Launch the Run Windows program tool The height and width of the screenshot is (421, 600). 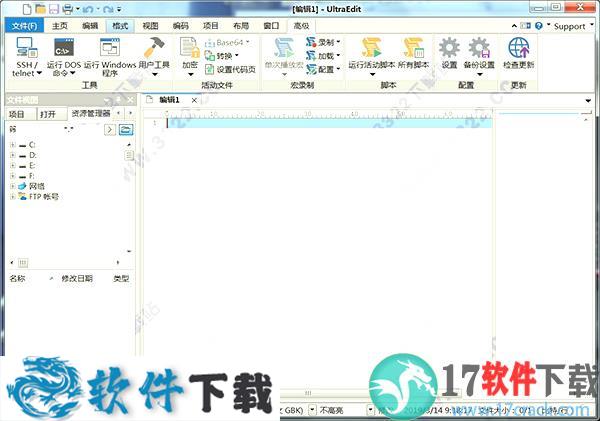(110, 50)
